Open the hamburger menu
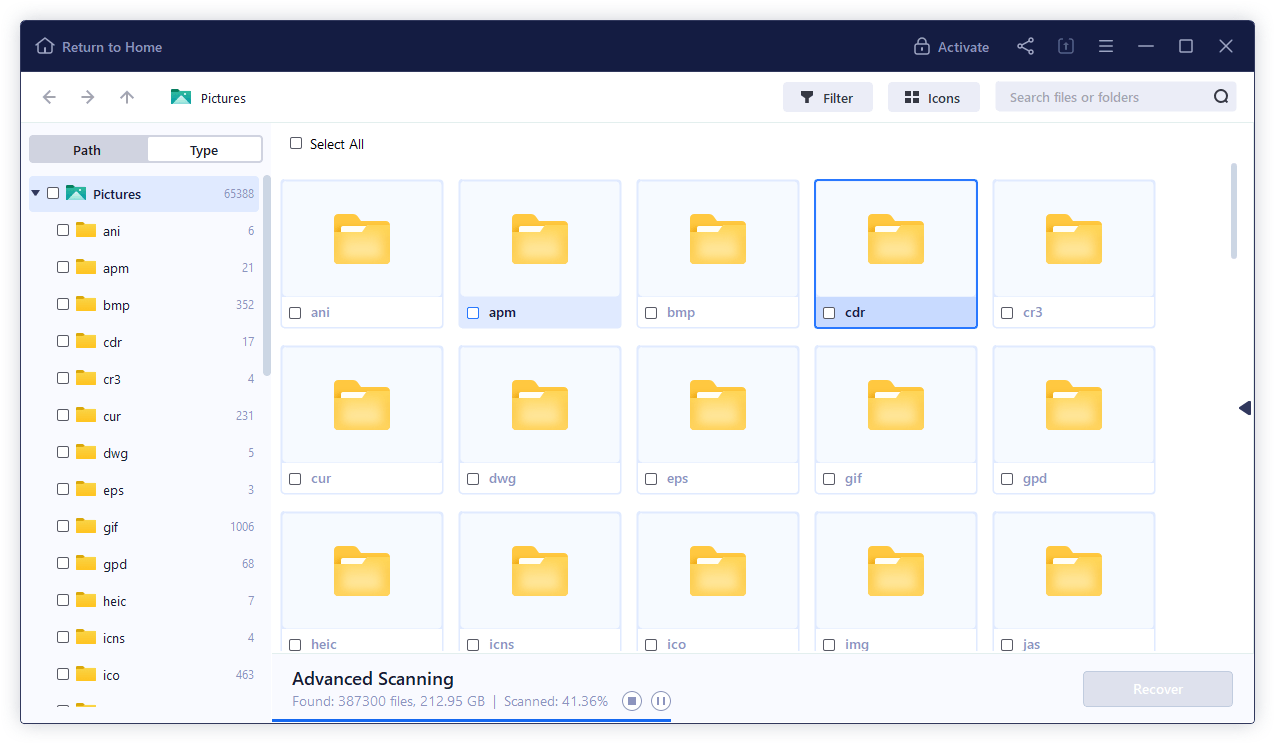 1105,46
